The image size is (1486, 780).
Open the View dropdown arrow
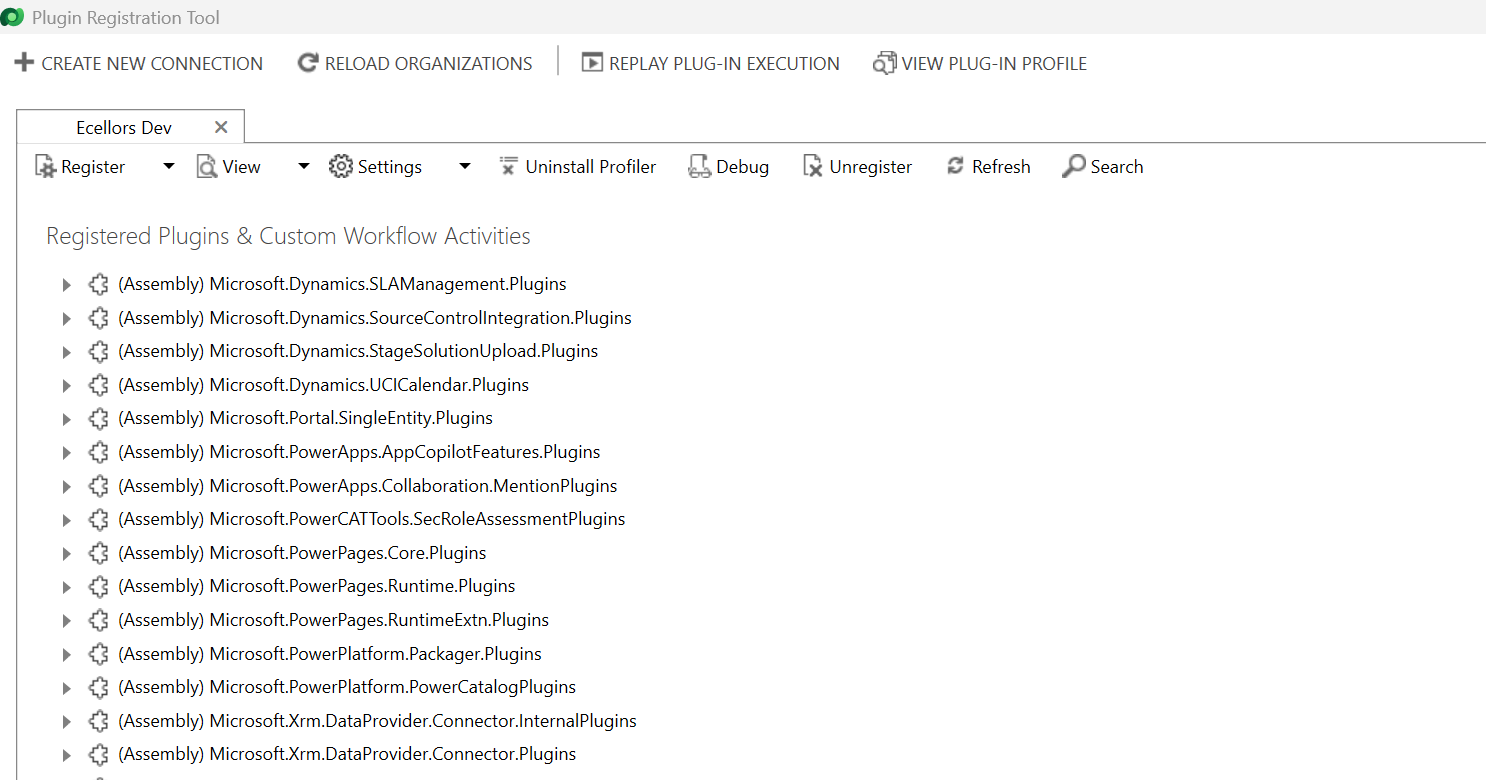pyautogui.click(x=304, y=167)
